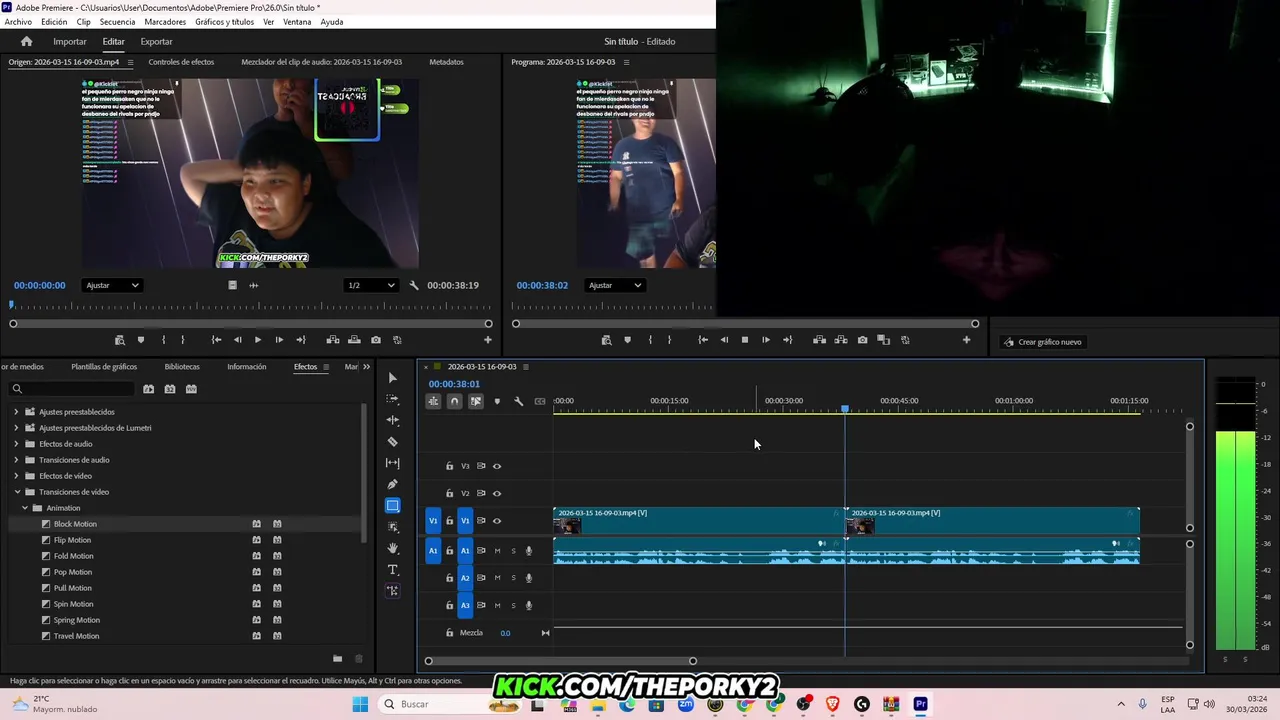Play the clip in Source monitor

point(258,340)
